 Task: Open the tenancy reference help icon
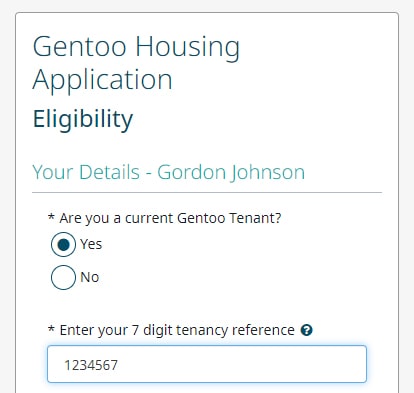point(306,330)
